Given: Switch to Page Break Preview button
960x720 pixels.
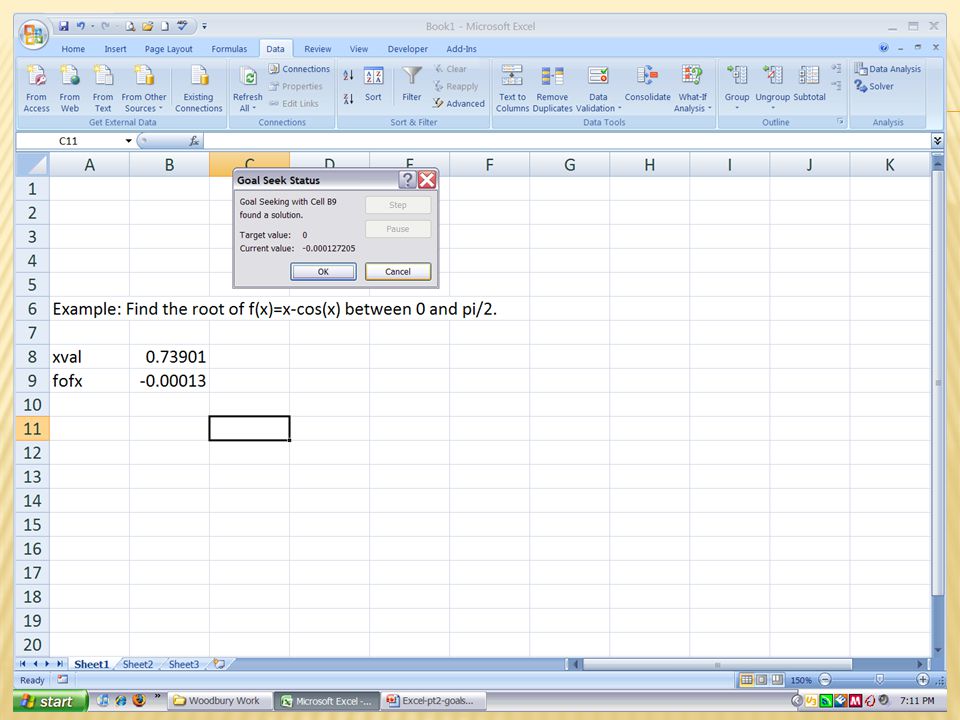Looking at the screenshot, I should coord(777,680).
